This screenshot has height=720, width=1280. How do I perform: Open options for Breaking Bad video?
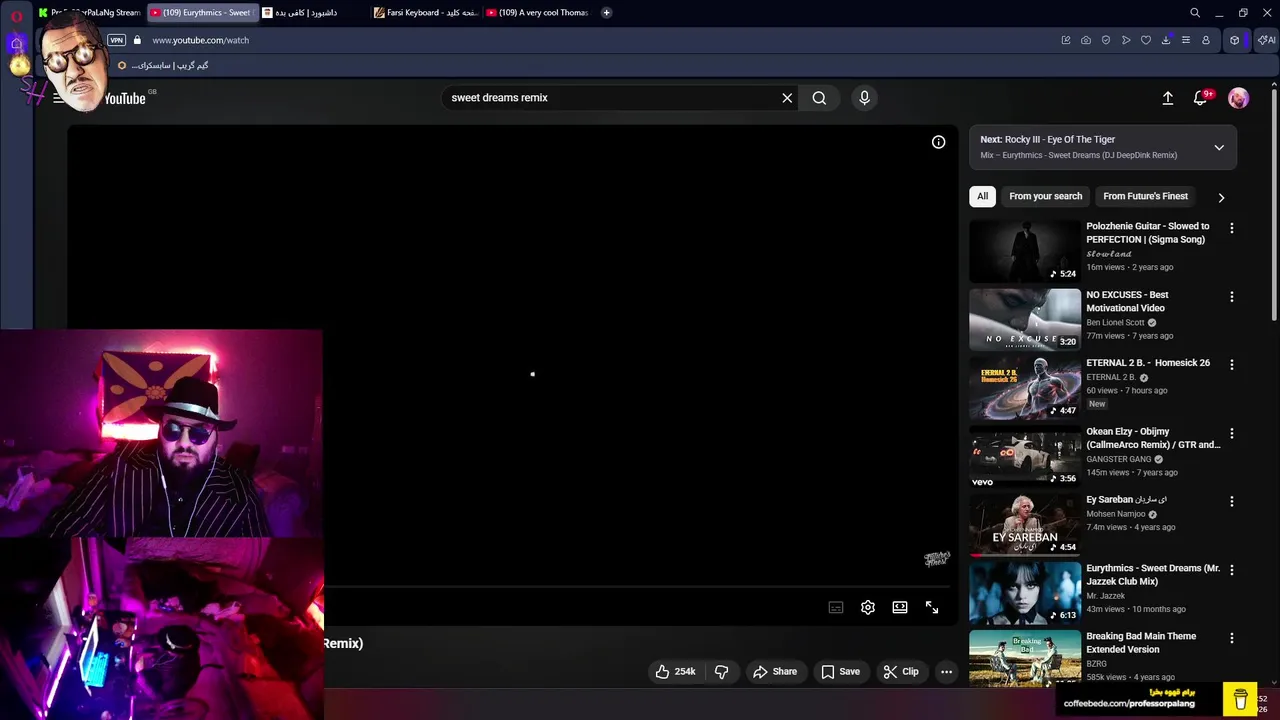[x=1232, y=638]
